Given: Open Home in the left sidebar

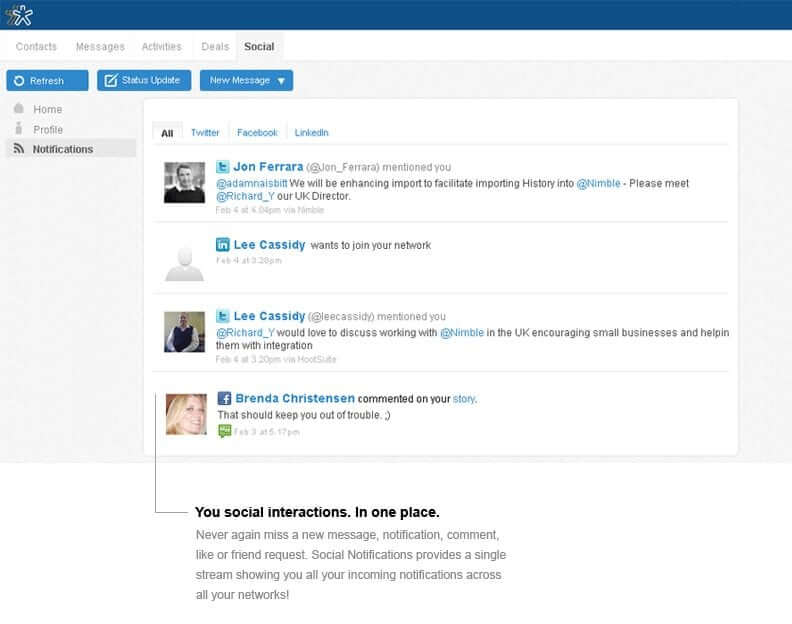Looking at the screenshot, I should point(47,109).
